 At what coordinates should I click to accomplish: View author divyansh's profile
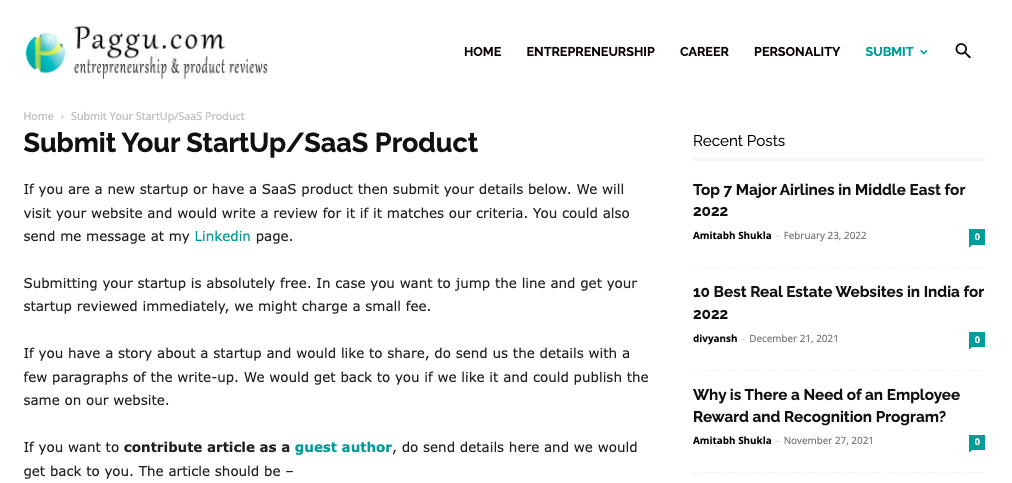click(714, 339)
